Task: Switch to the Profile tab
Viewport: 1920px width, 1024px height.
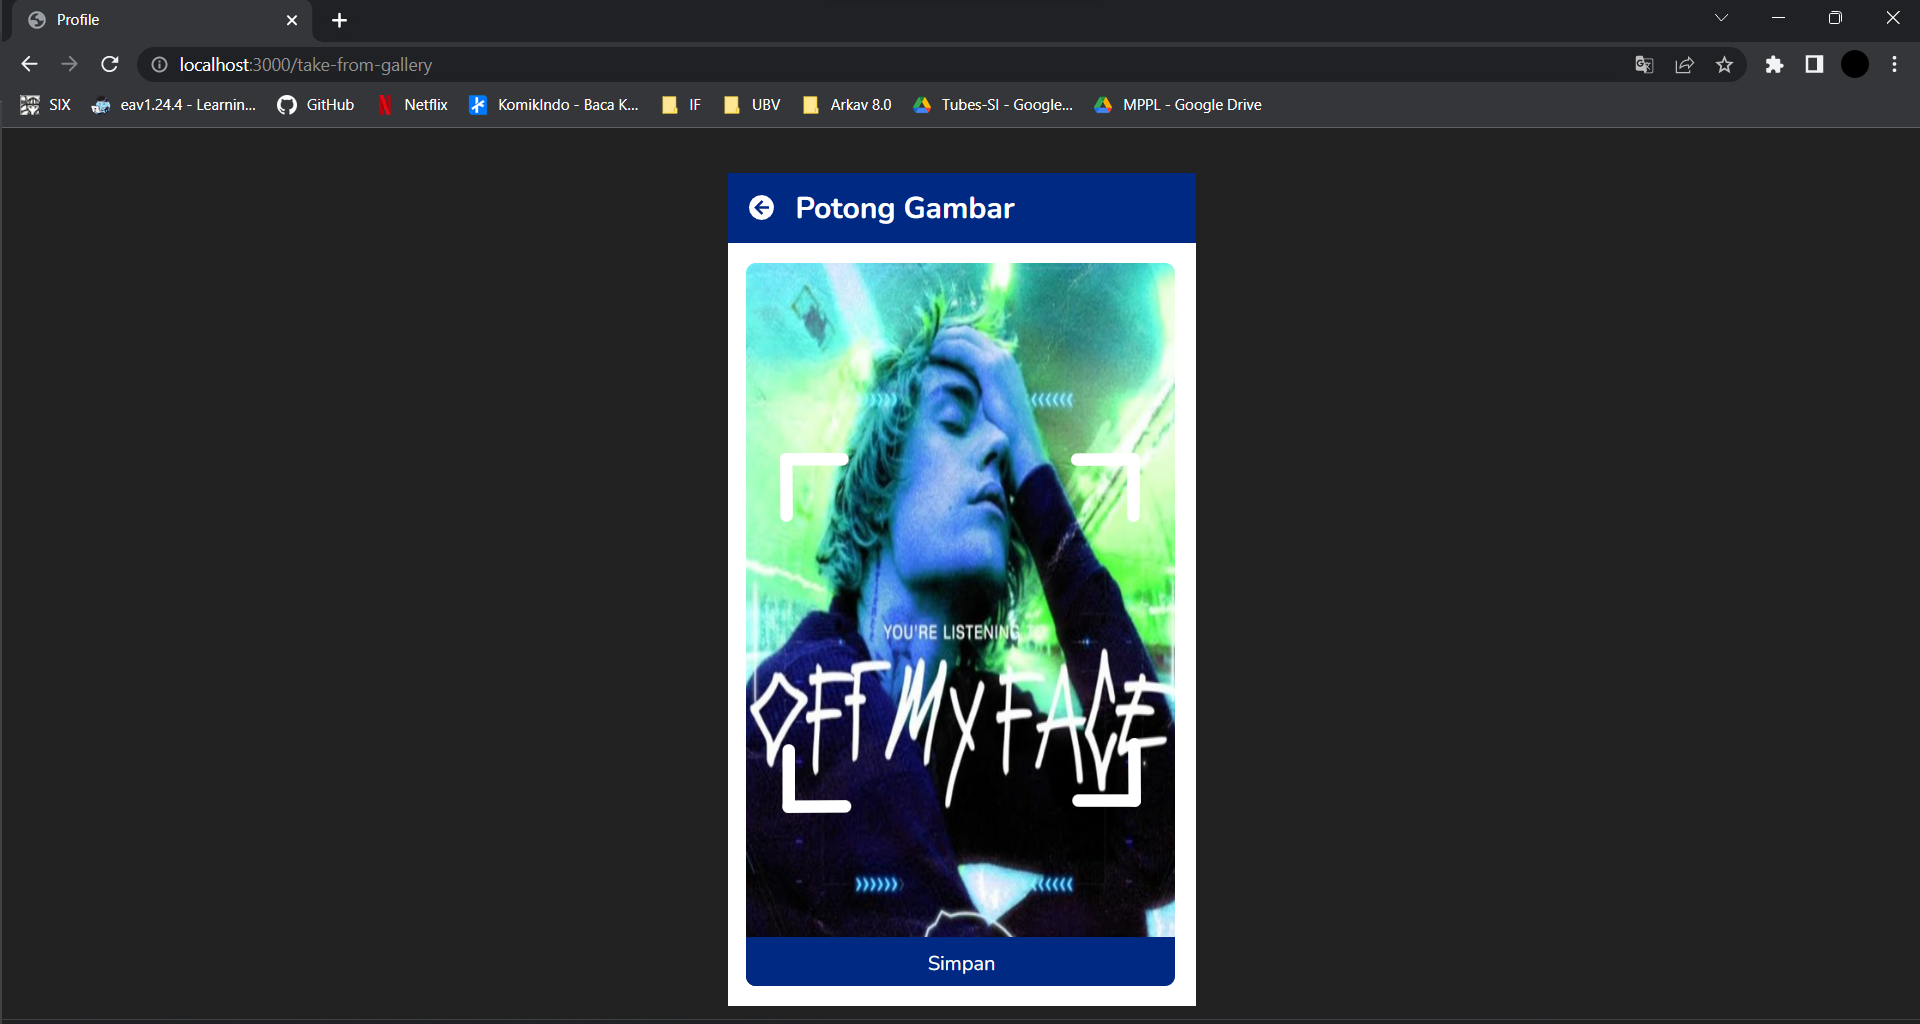Action: (161, 20)
